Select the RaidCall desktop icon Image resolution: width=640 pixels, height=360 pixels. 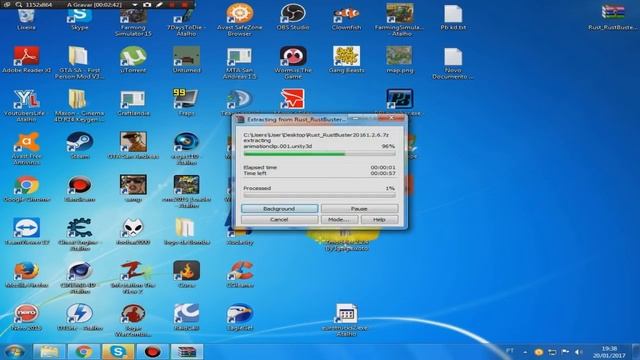[x=187, y=317]
